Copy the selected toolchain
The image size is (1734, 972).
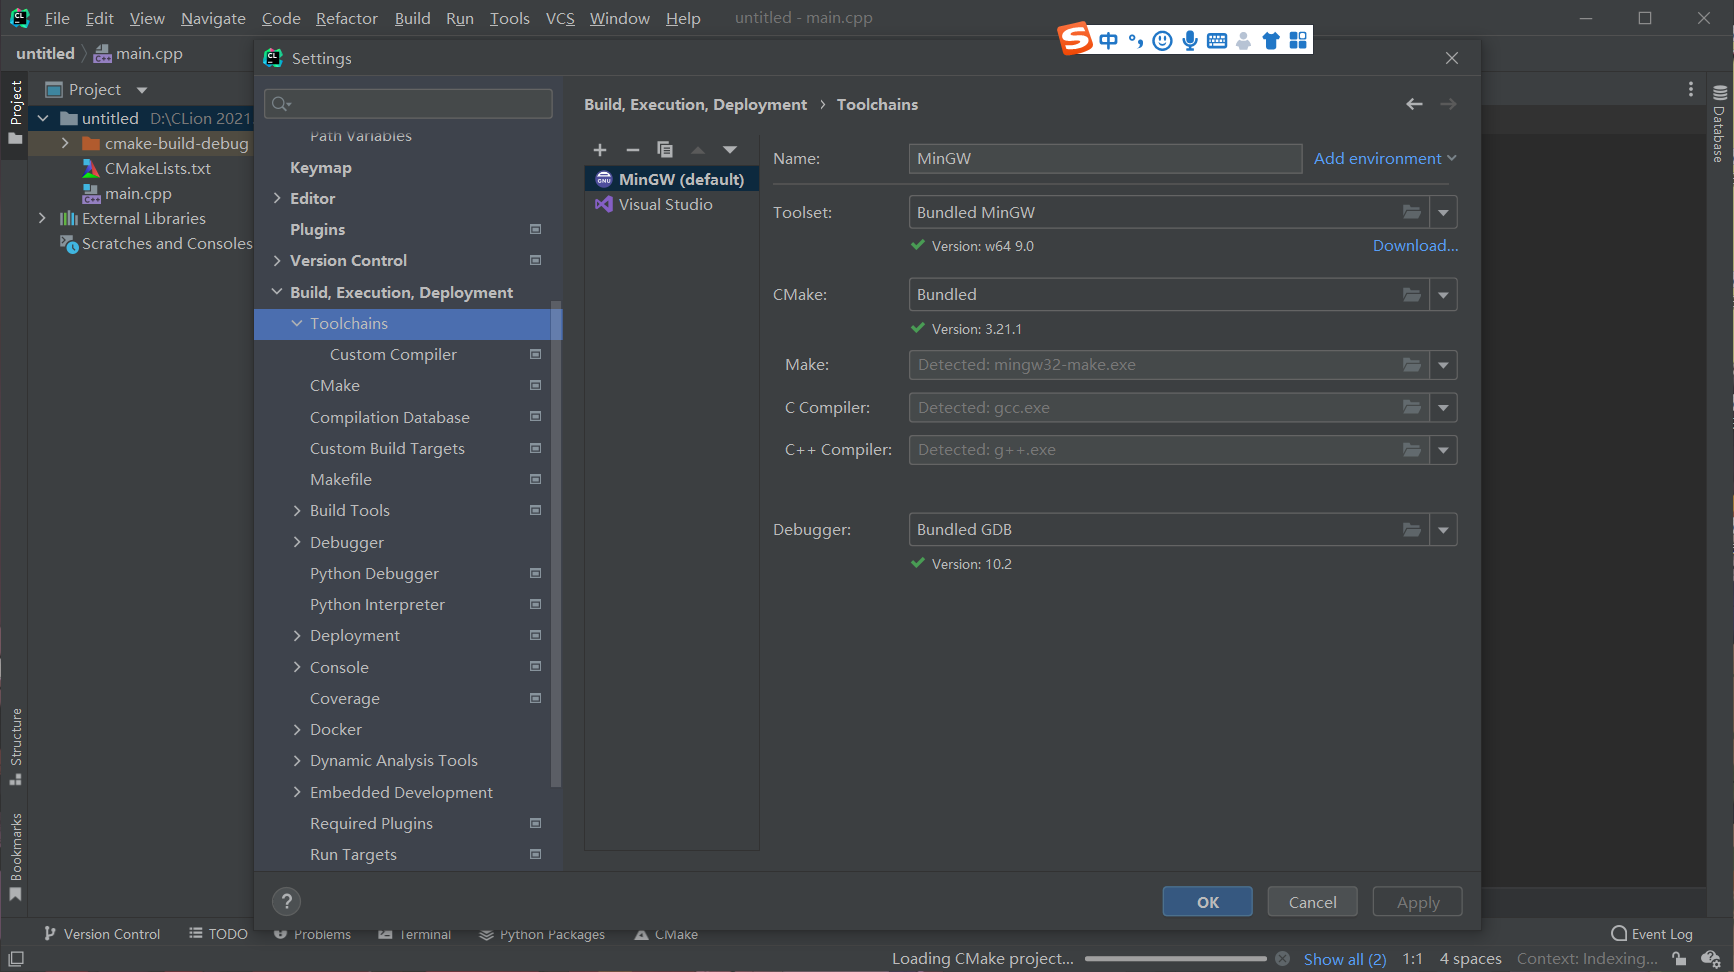665,150
